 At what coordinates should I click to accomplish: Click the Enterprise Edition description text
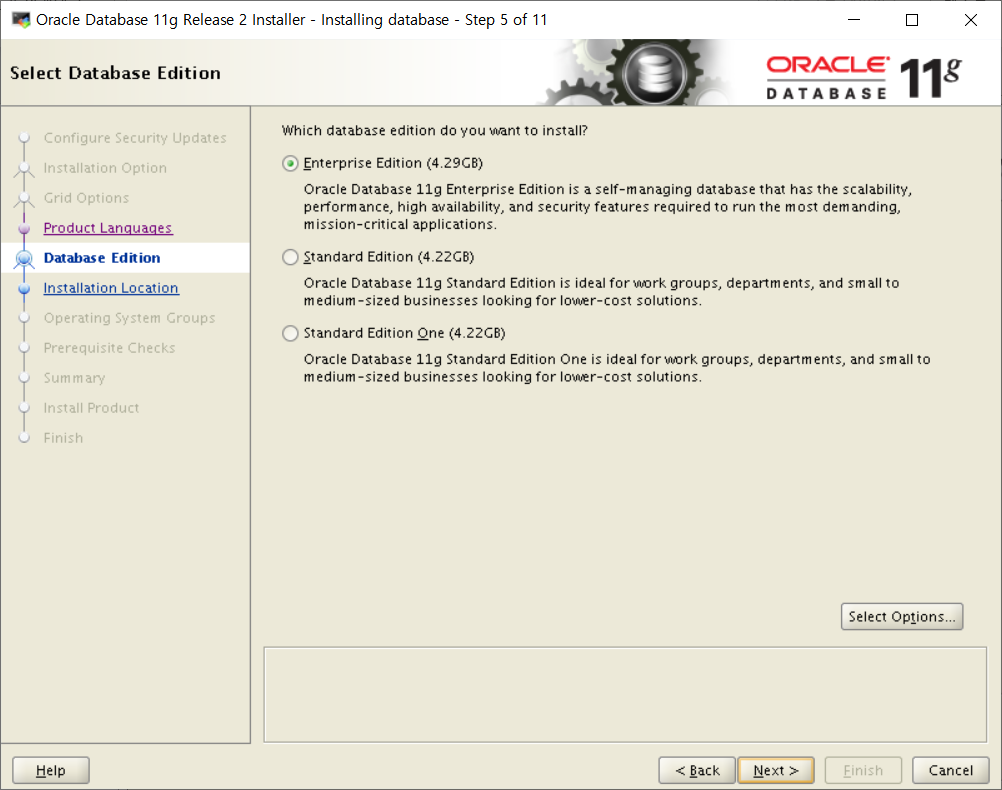point(608,207)
